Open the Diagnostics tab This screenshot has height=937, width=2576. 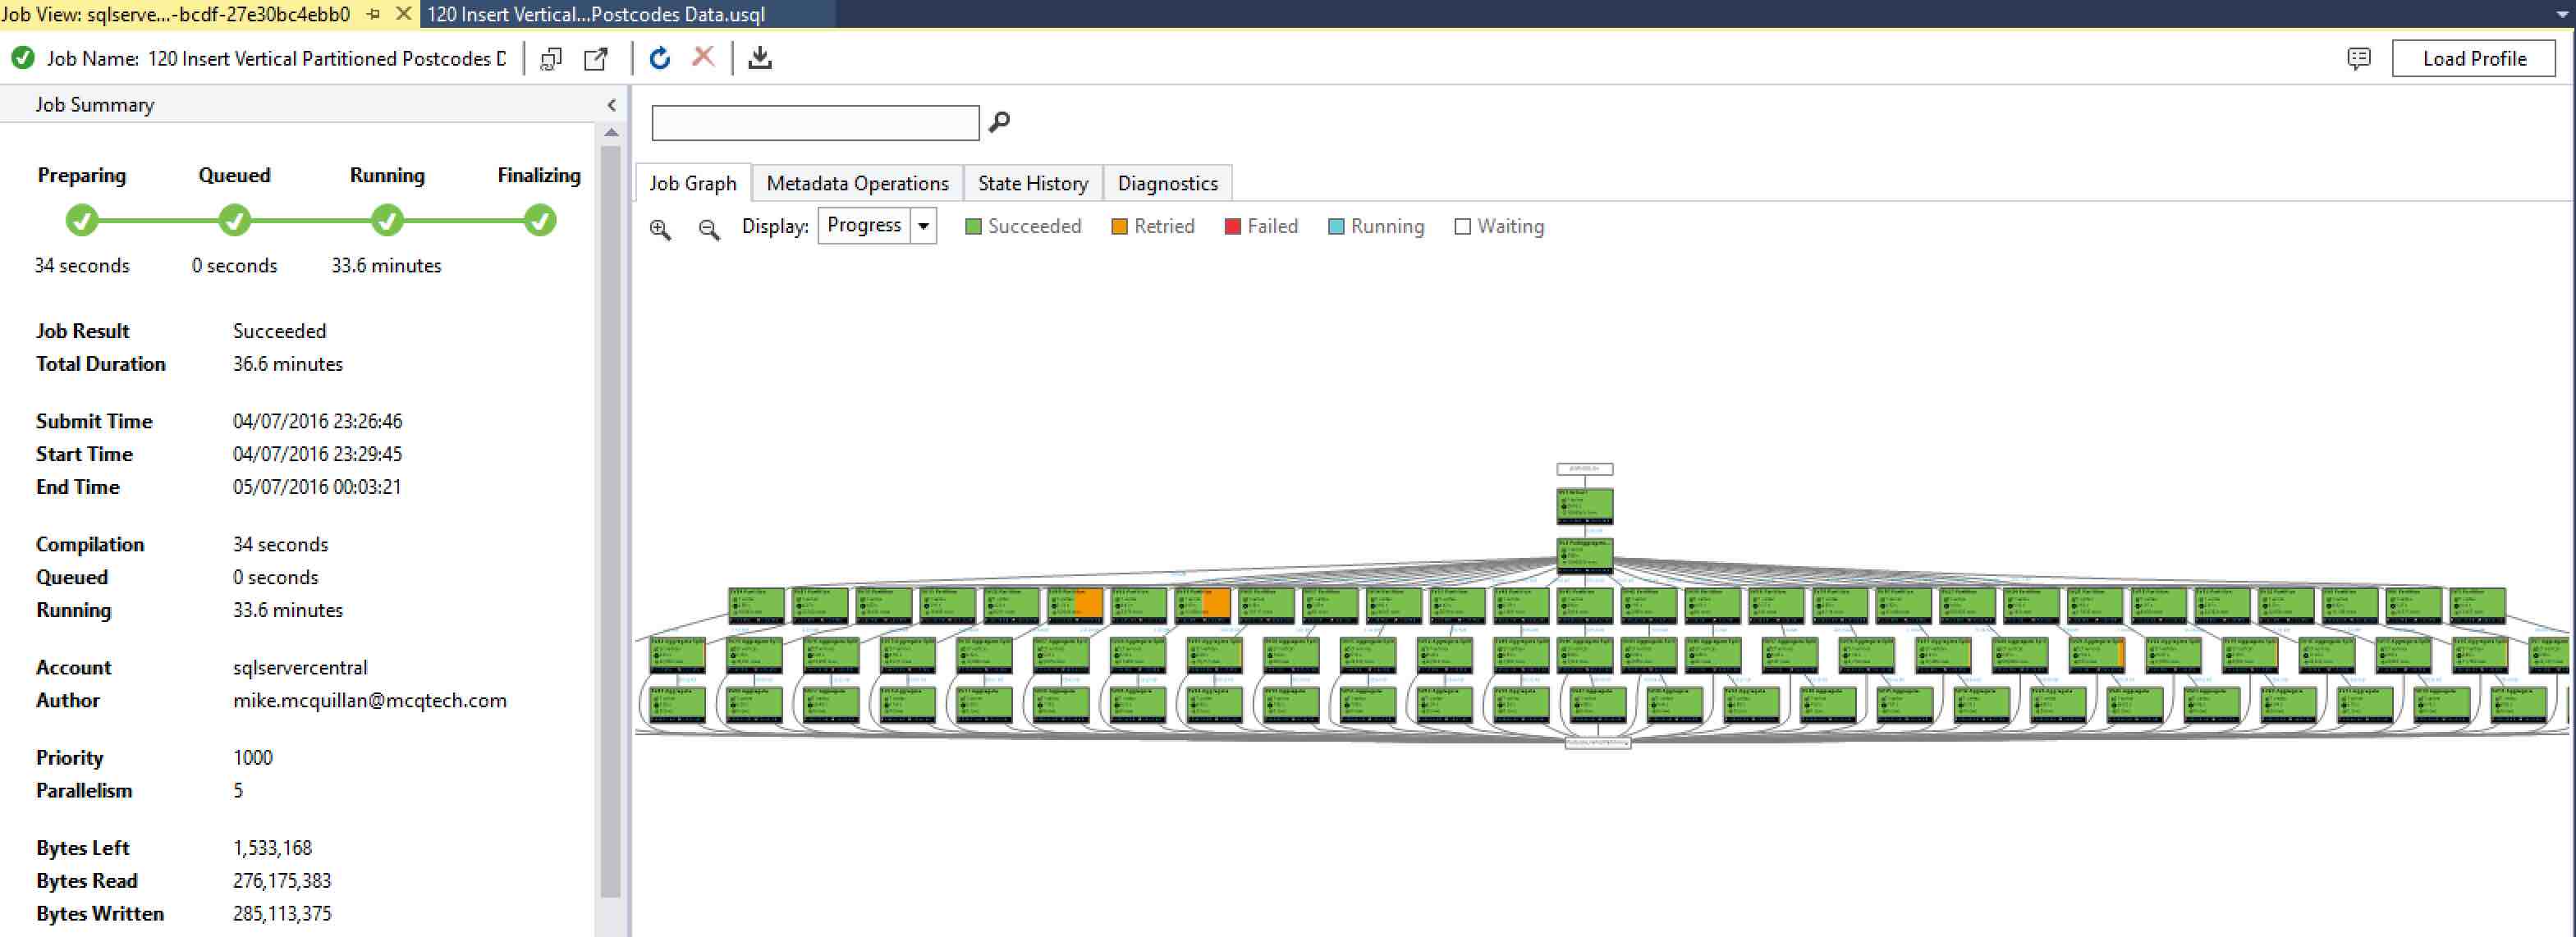1167,183
